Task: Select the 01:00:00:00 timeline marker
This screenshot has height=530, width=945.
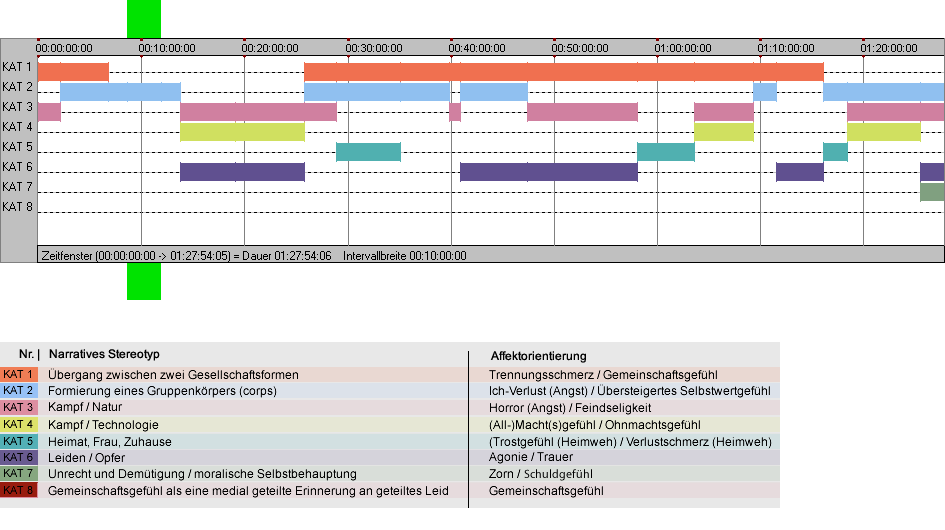Action: coord(683,48)
